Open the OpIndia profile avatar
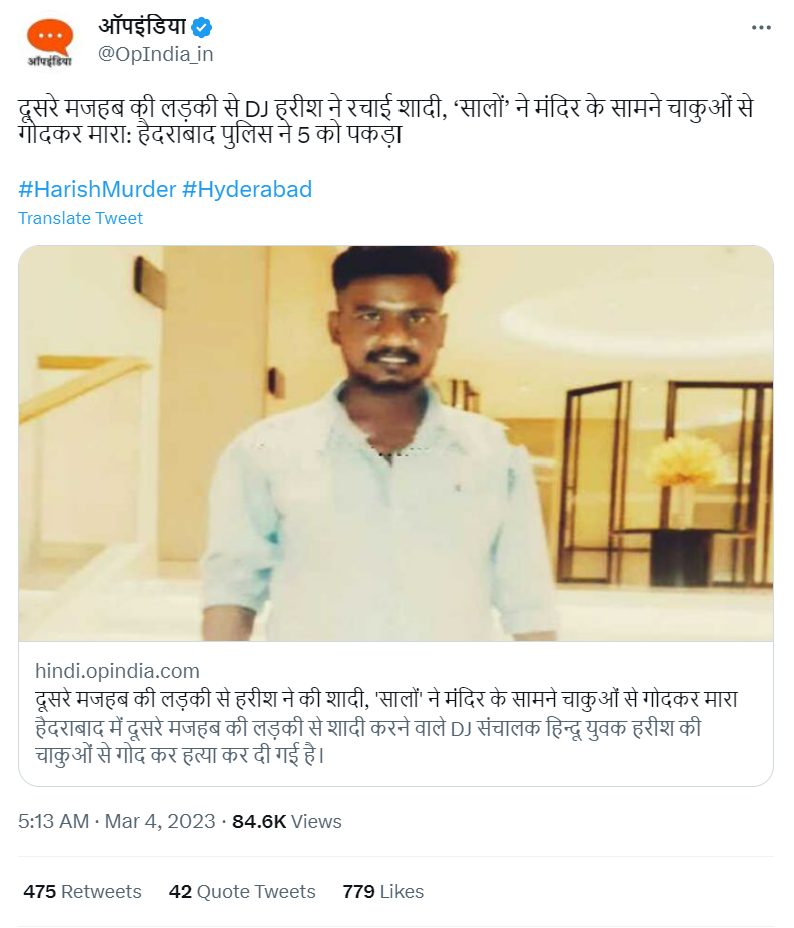 [49, 40]
